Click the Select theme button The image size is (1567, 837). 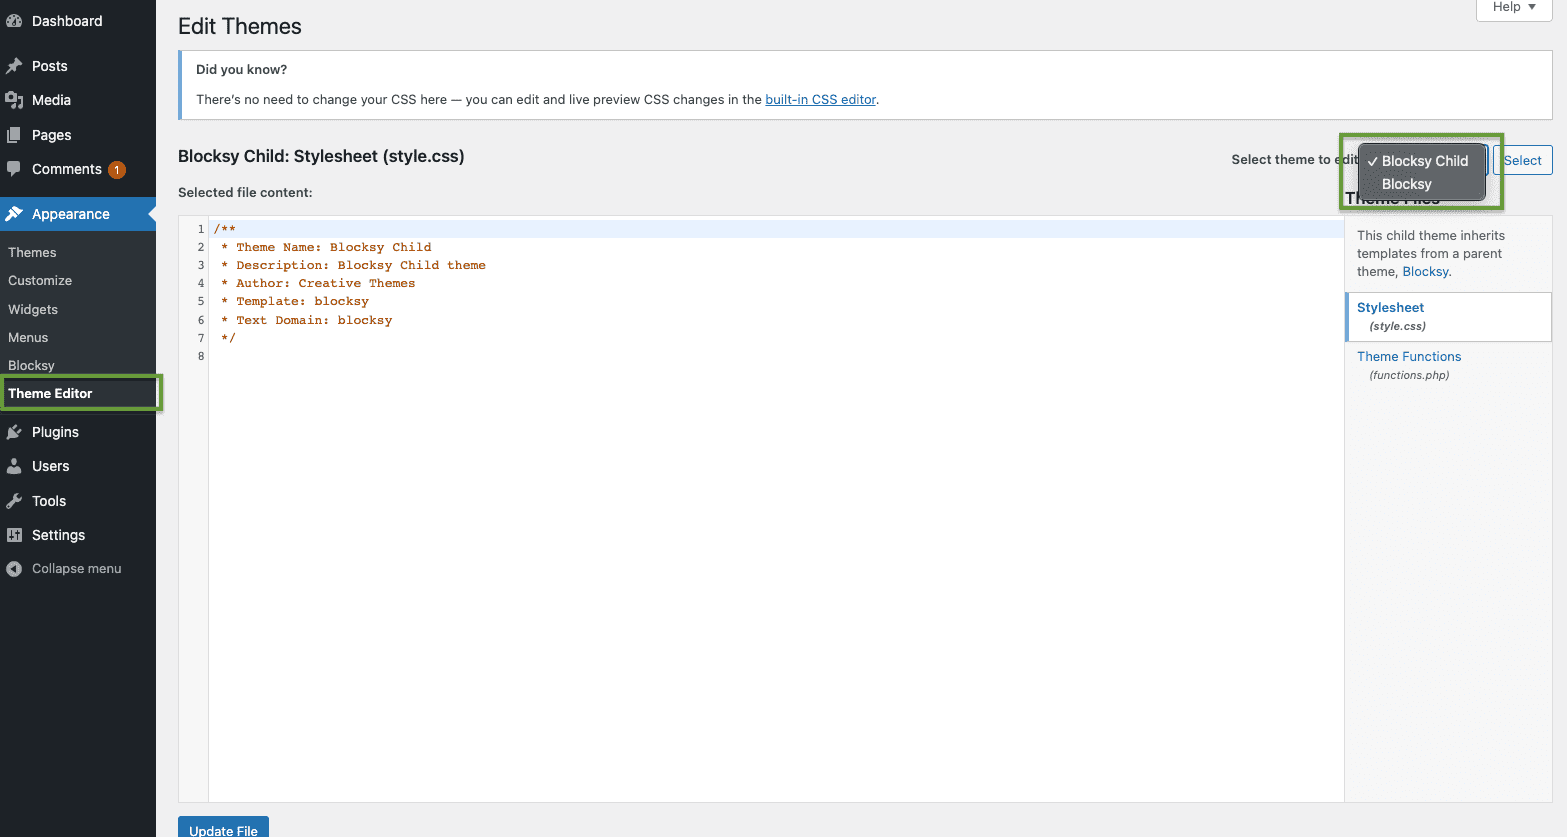[x=1523, y=160]
